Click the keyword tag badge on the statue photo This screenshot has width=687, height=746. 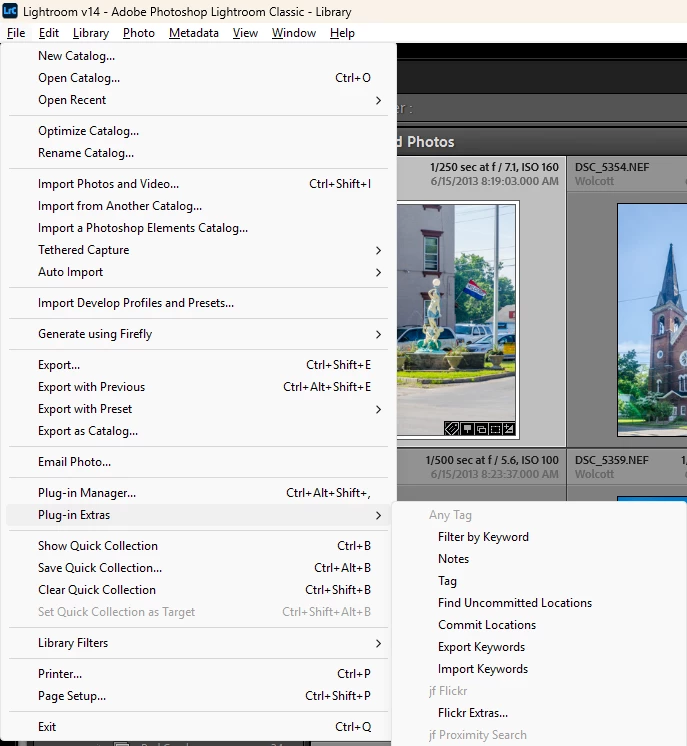pos(451,429)
